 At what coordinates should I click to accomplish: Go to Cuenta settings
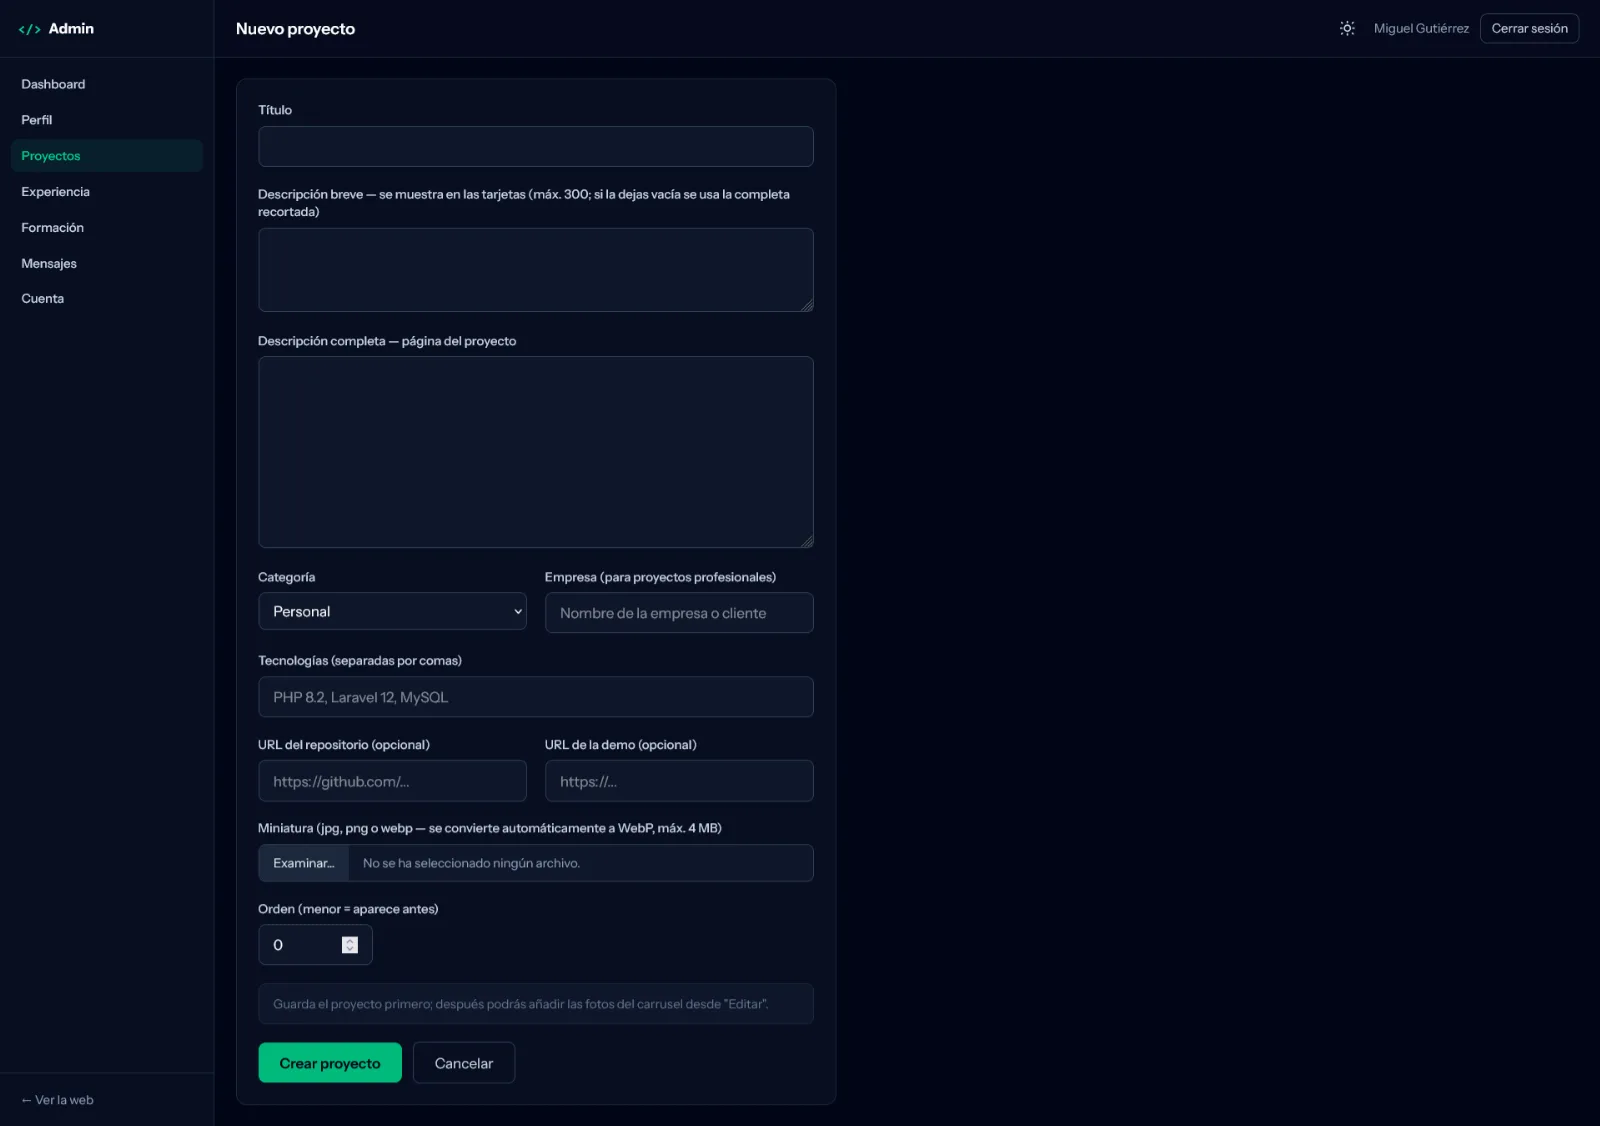tap(107, 299)
